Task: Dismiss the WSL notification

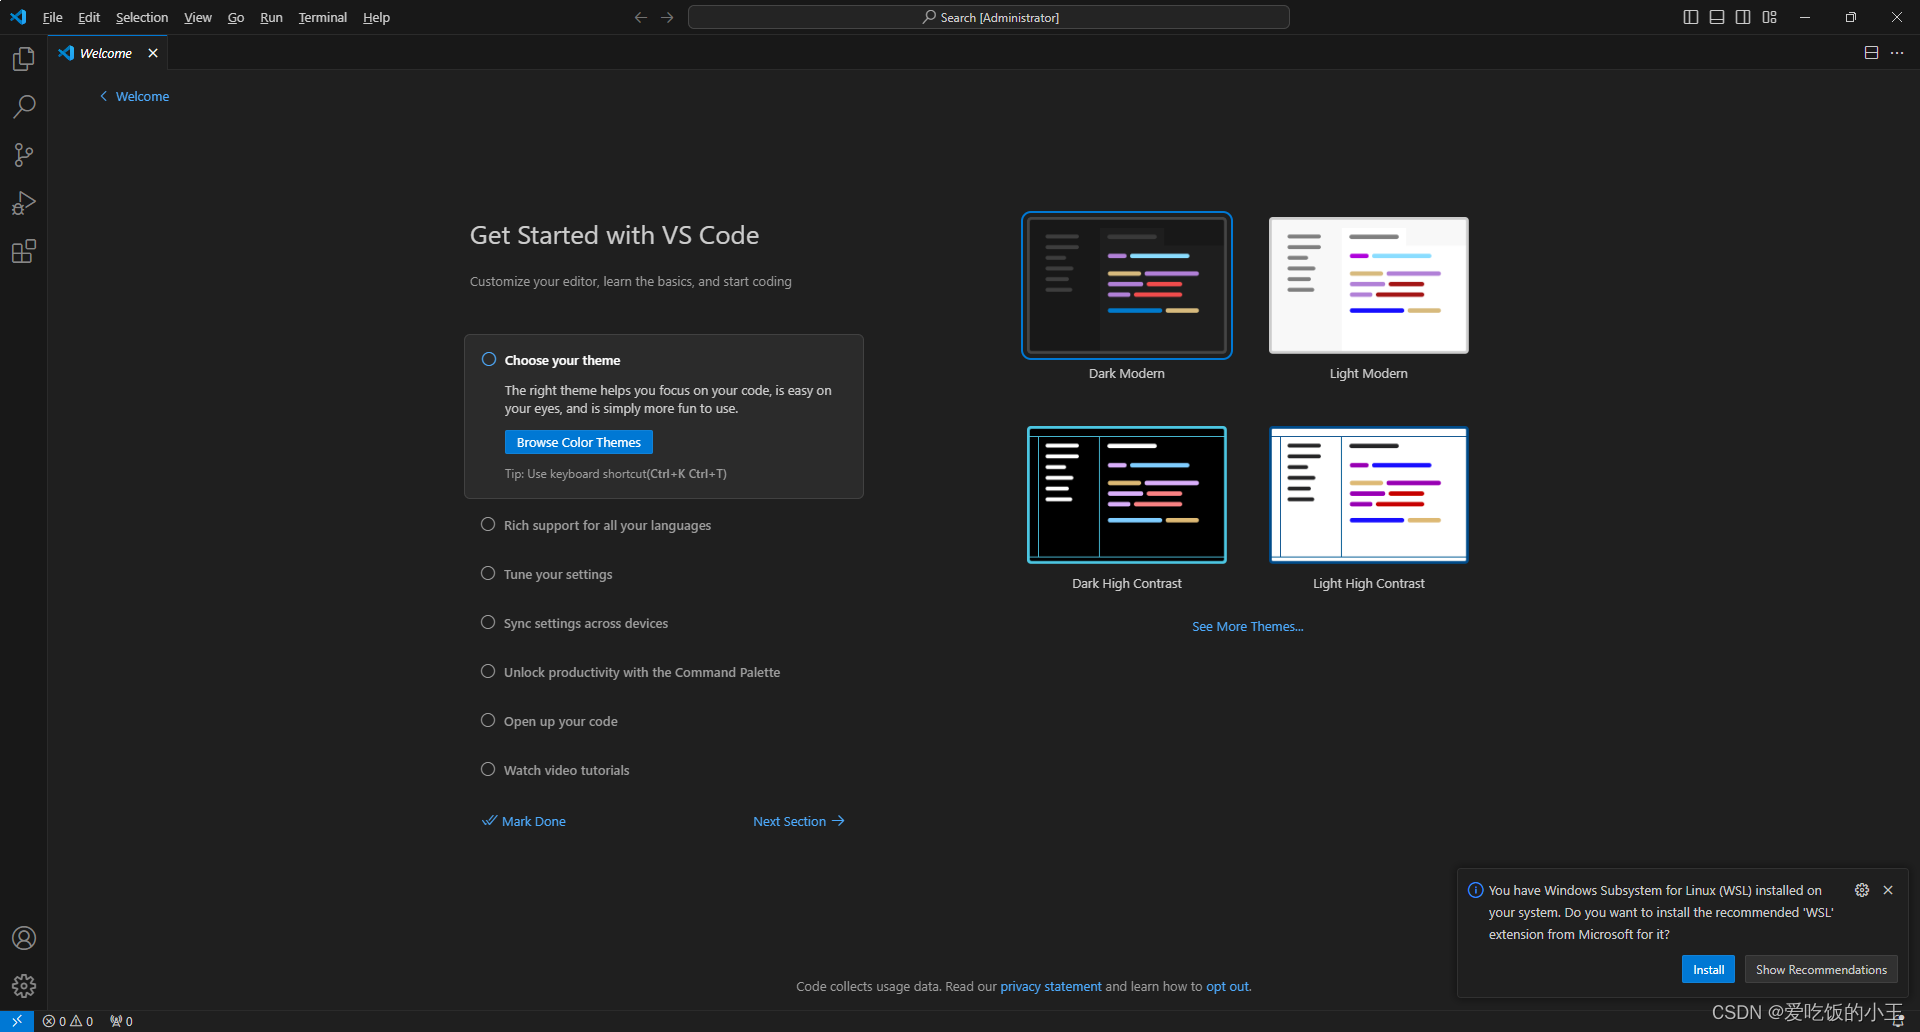Action: pyautogui.click(x=1888, y=890)
